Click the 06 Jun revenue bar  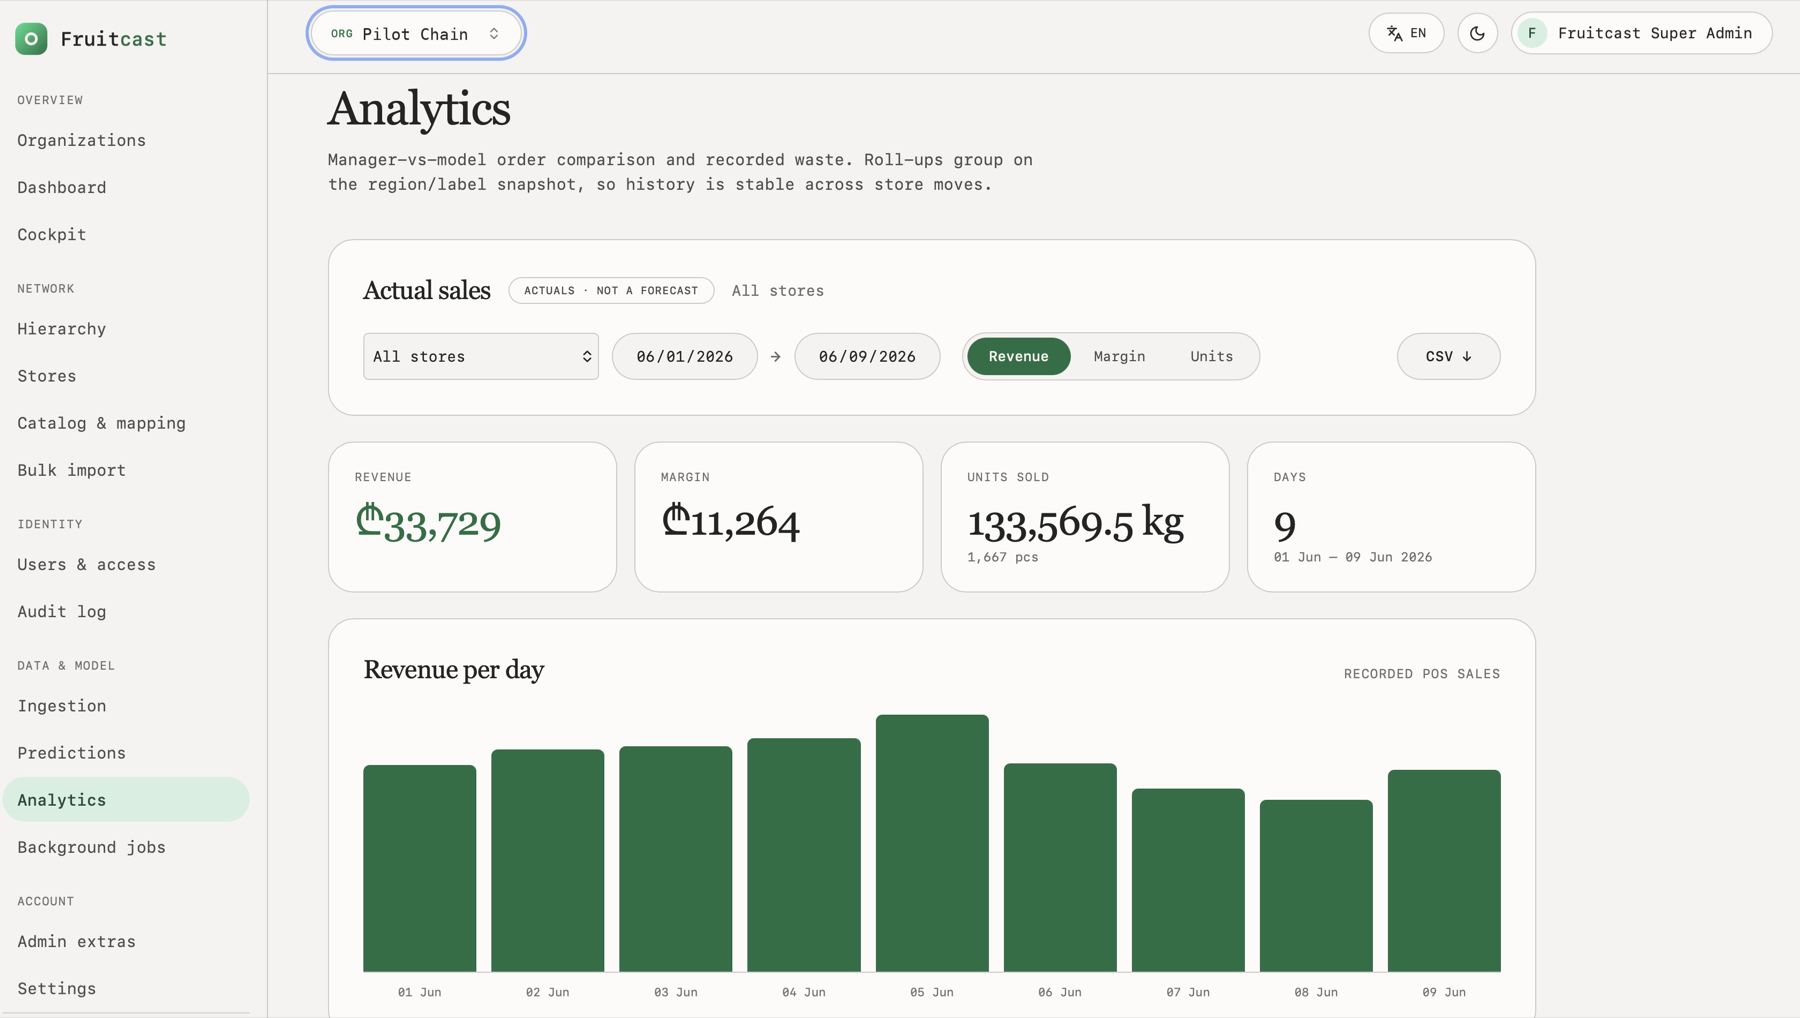pyautogui.click(x=1060, y=867)
